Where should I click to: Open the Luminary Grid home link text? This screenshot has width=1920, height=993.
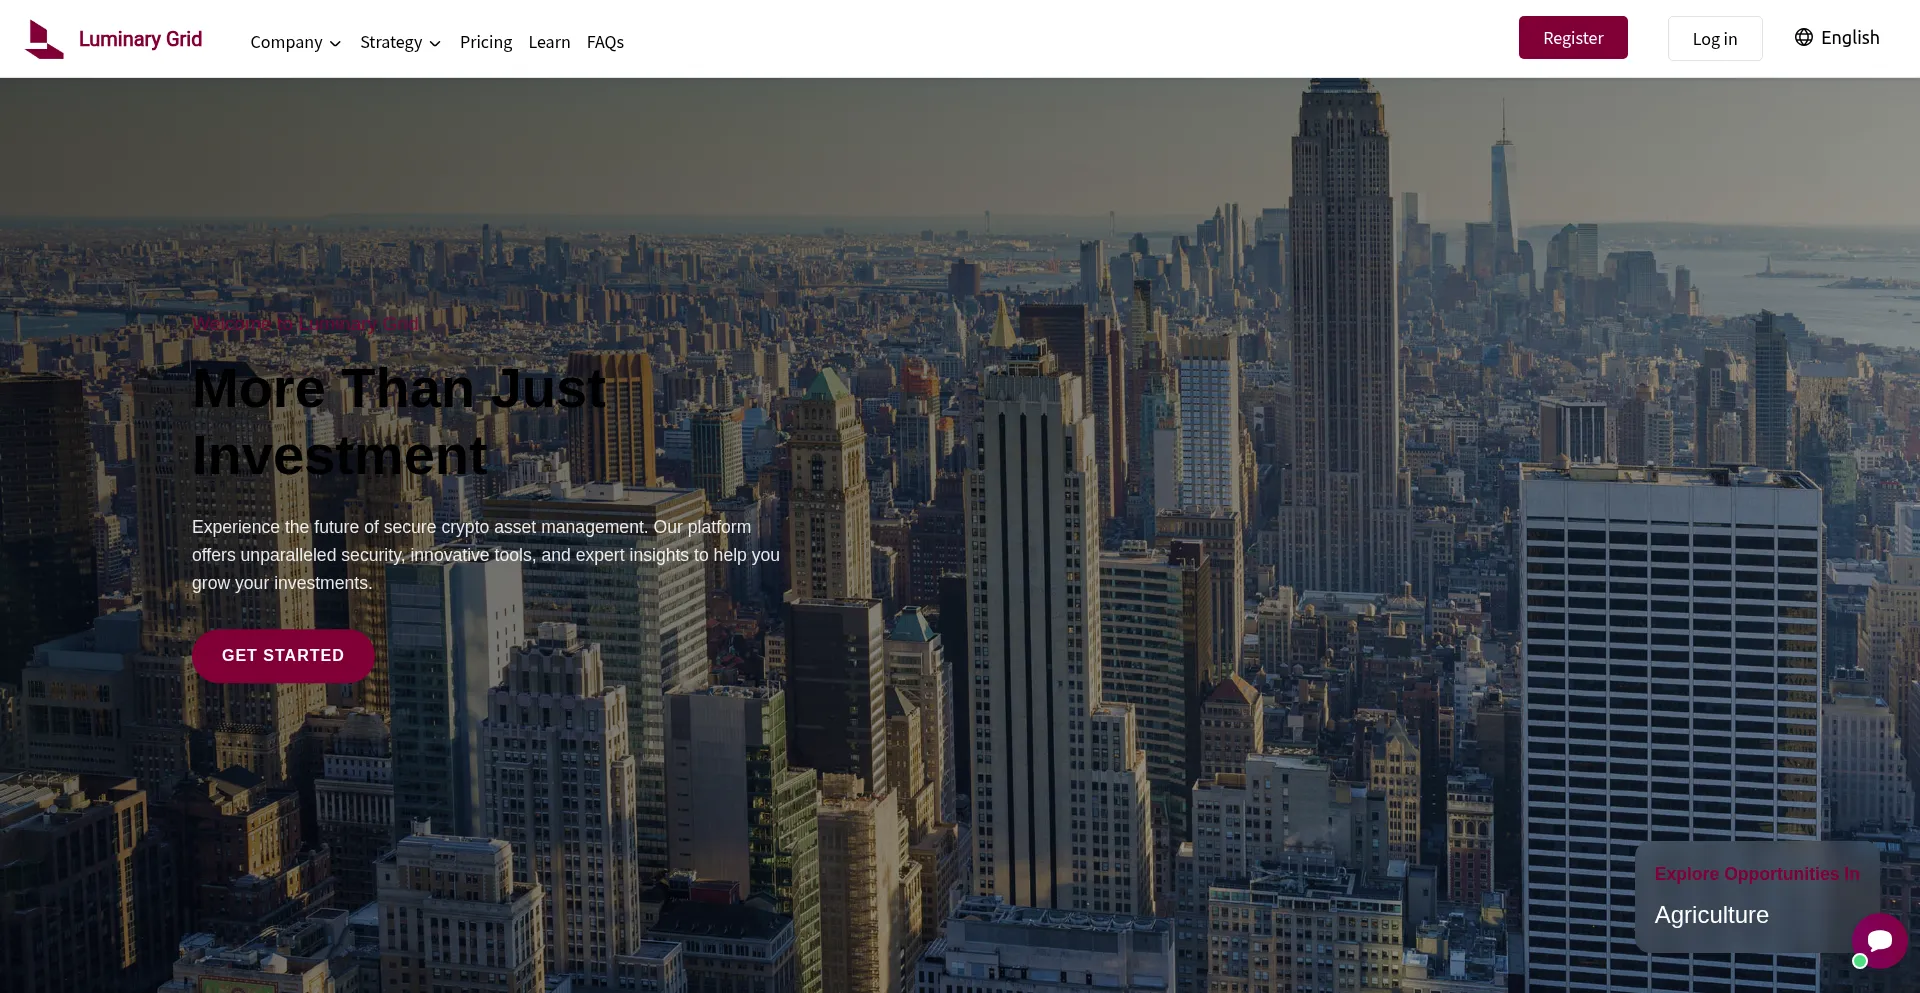point(140,39)
